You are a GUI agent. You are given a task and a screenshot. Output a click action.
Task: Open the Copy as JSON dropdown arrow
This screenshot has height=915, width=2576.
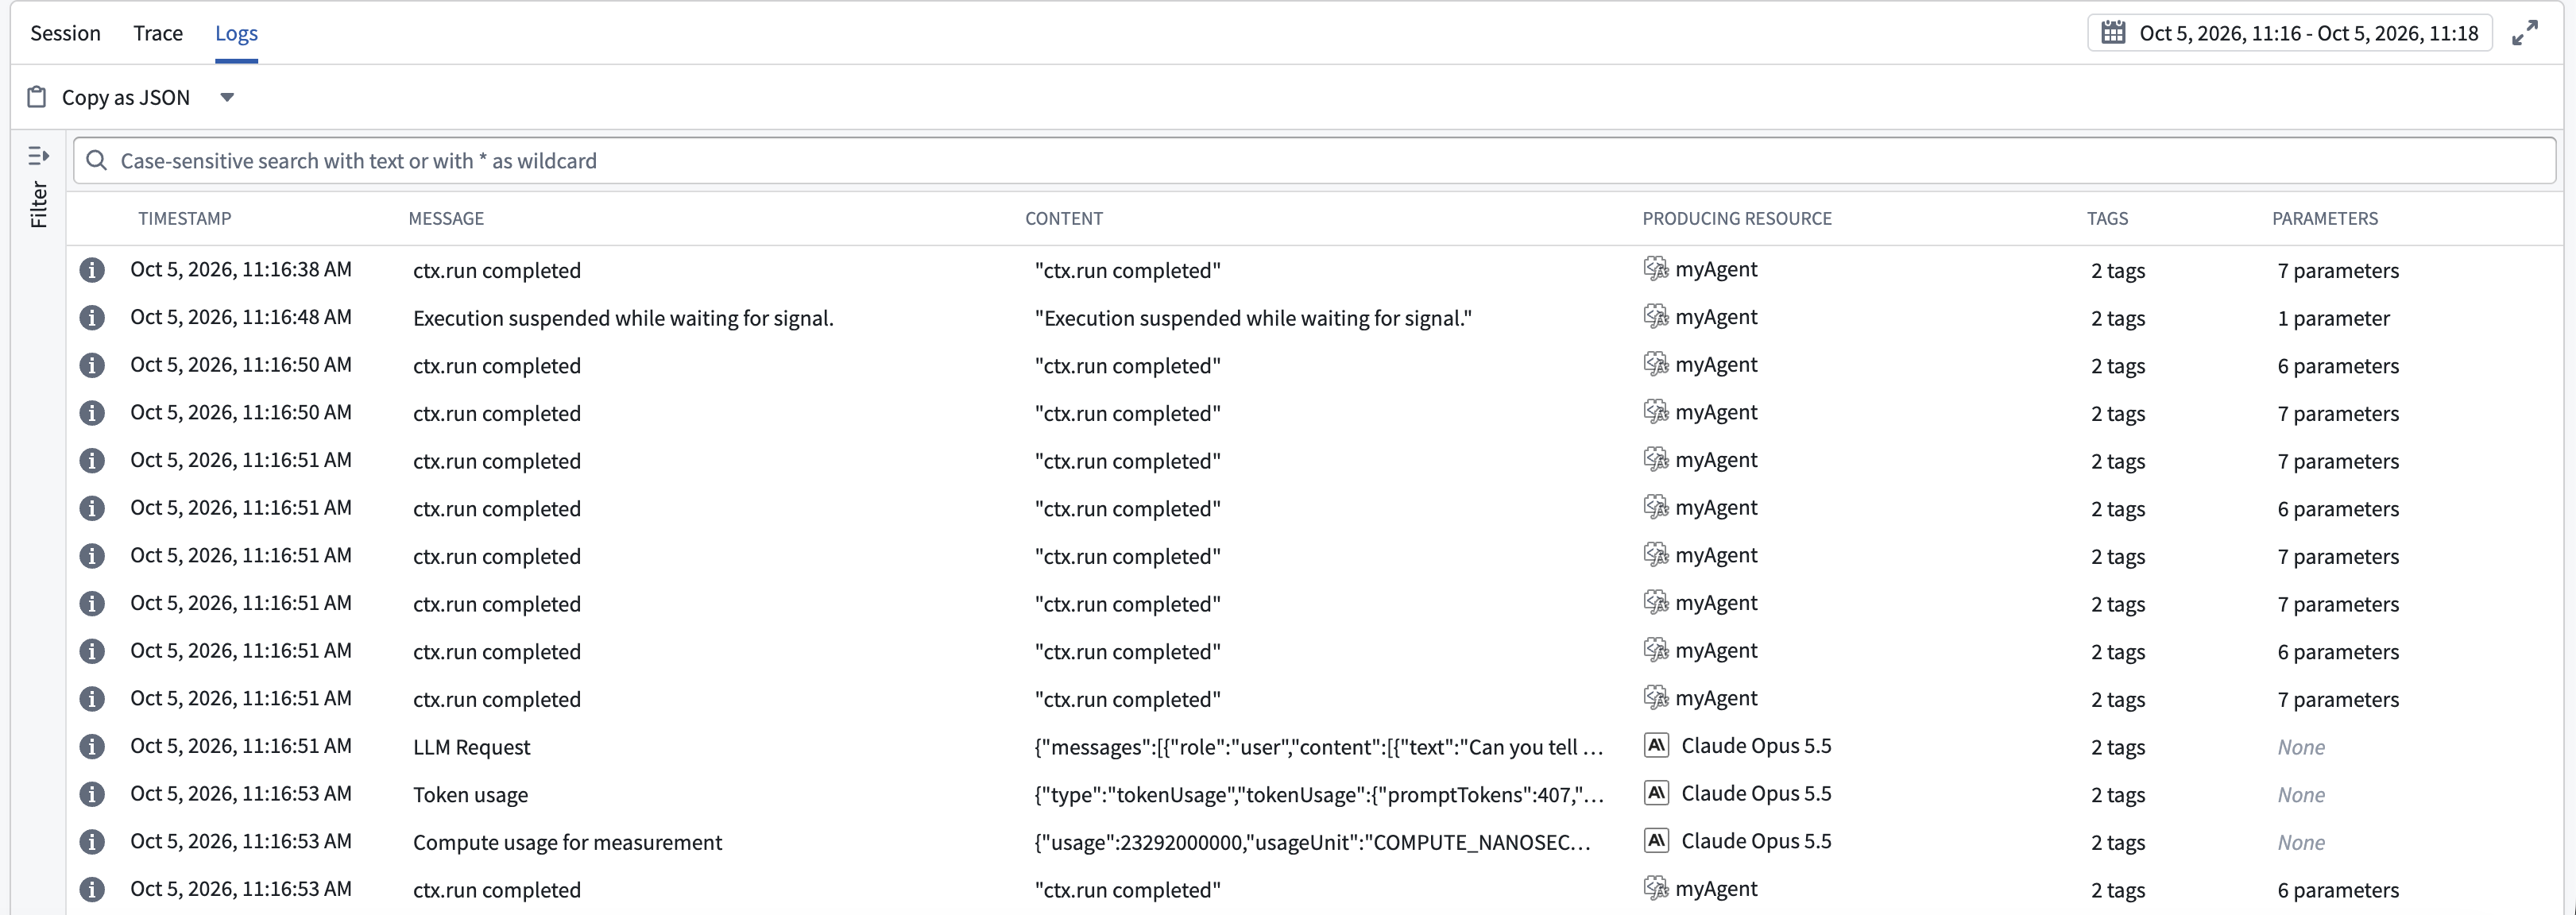pyautogui.click(x=227, y=97)
